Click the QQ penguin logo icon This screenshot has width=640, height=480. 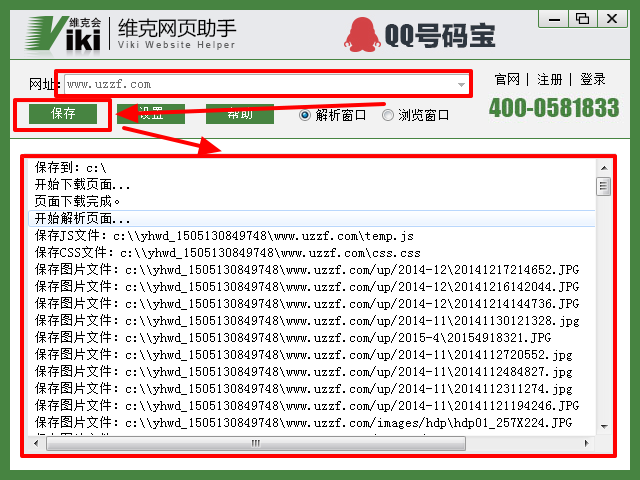point(362,35)
